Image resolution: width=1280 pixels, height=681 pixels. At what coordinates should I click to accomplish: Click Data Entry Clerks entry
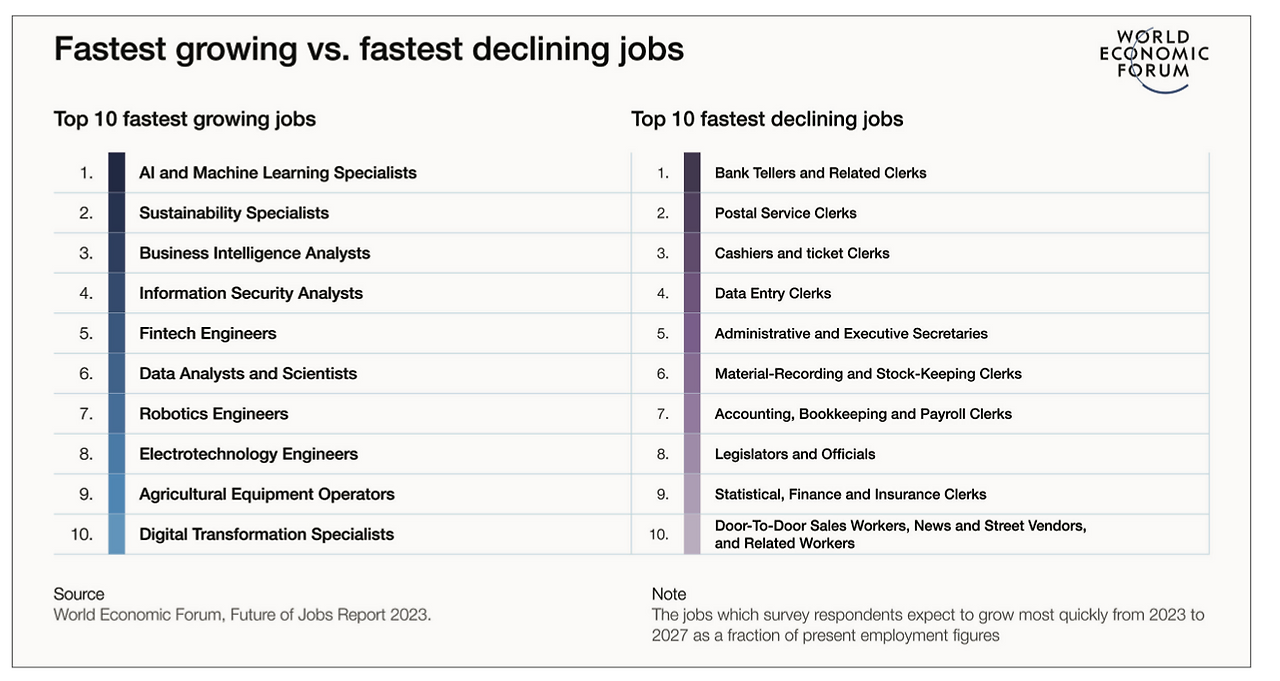click(773, 293)
